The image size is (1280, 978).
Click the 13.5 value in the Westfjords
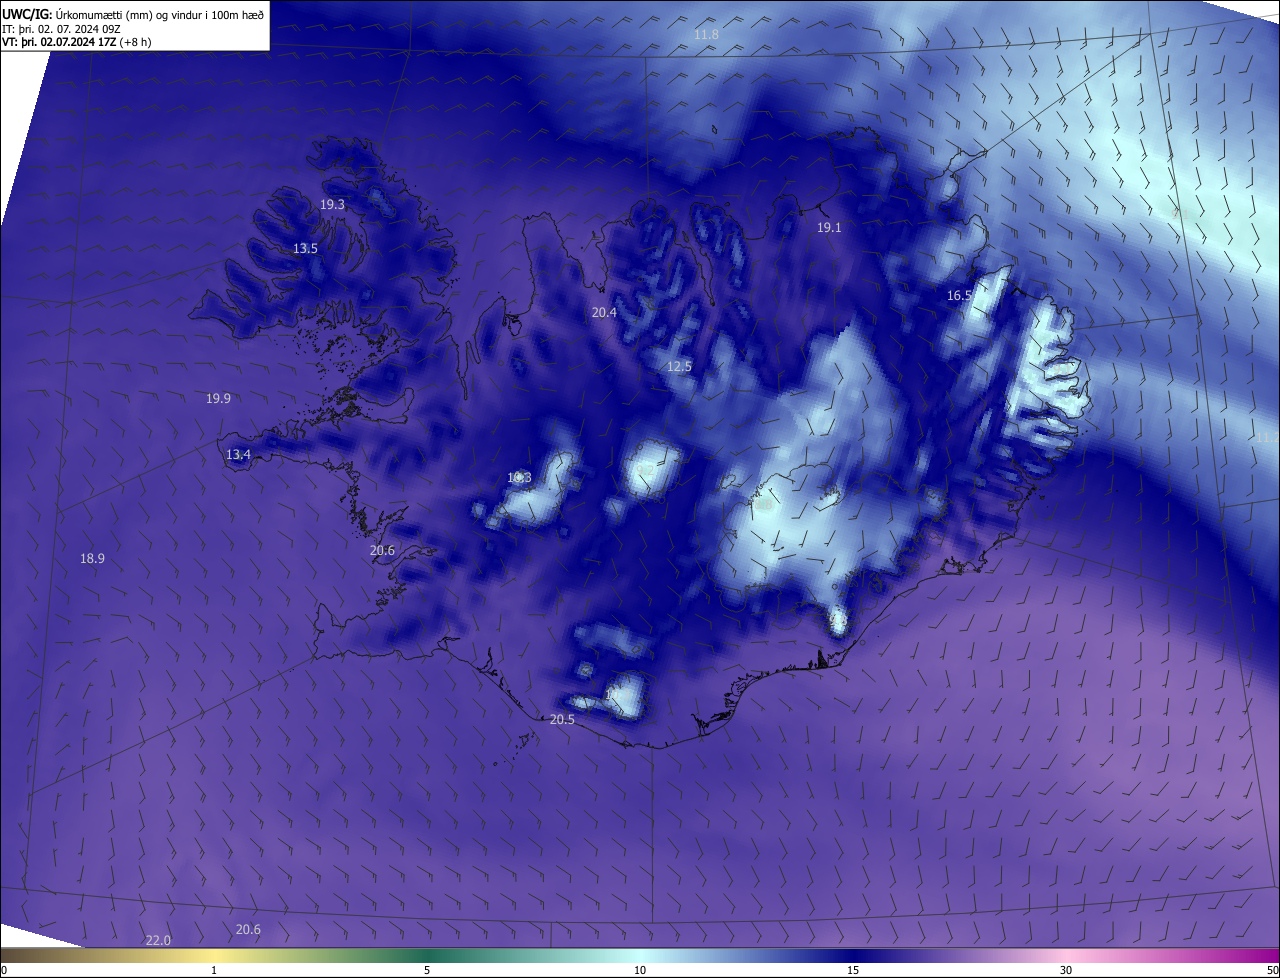[x=305, y=248]
